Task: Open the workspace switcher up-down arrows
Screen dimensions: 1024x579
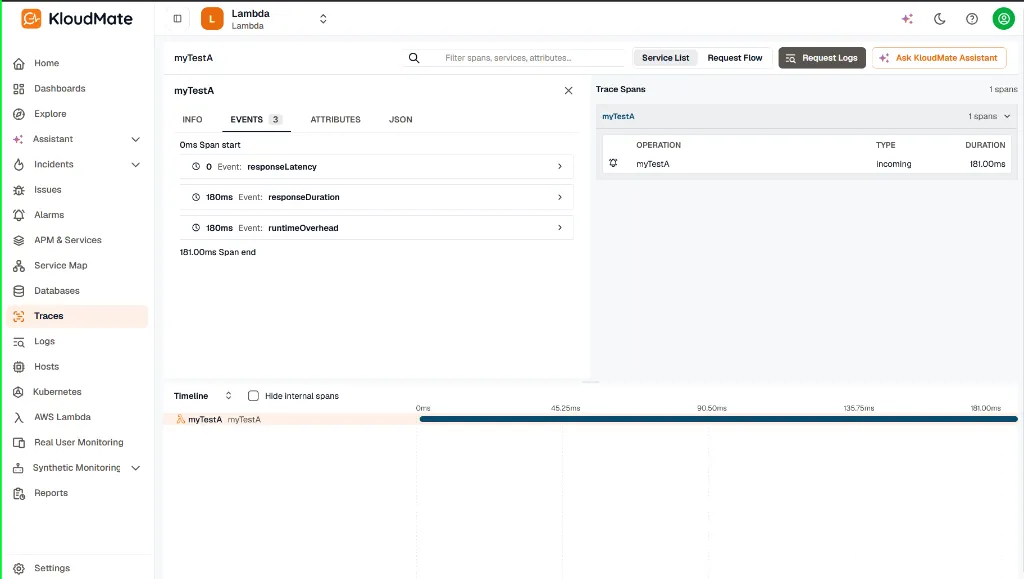Action: click(323, 19)
